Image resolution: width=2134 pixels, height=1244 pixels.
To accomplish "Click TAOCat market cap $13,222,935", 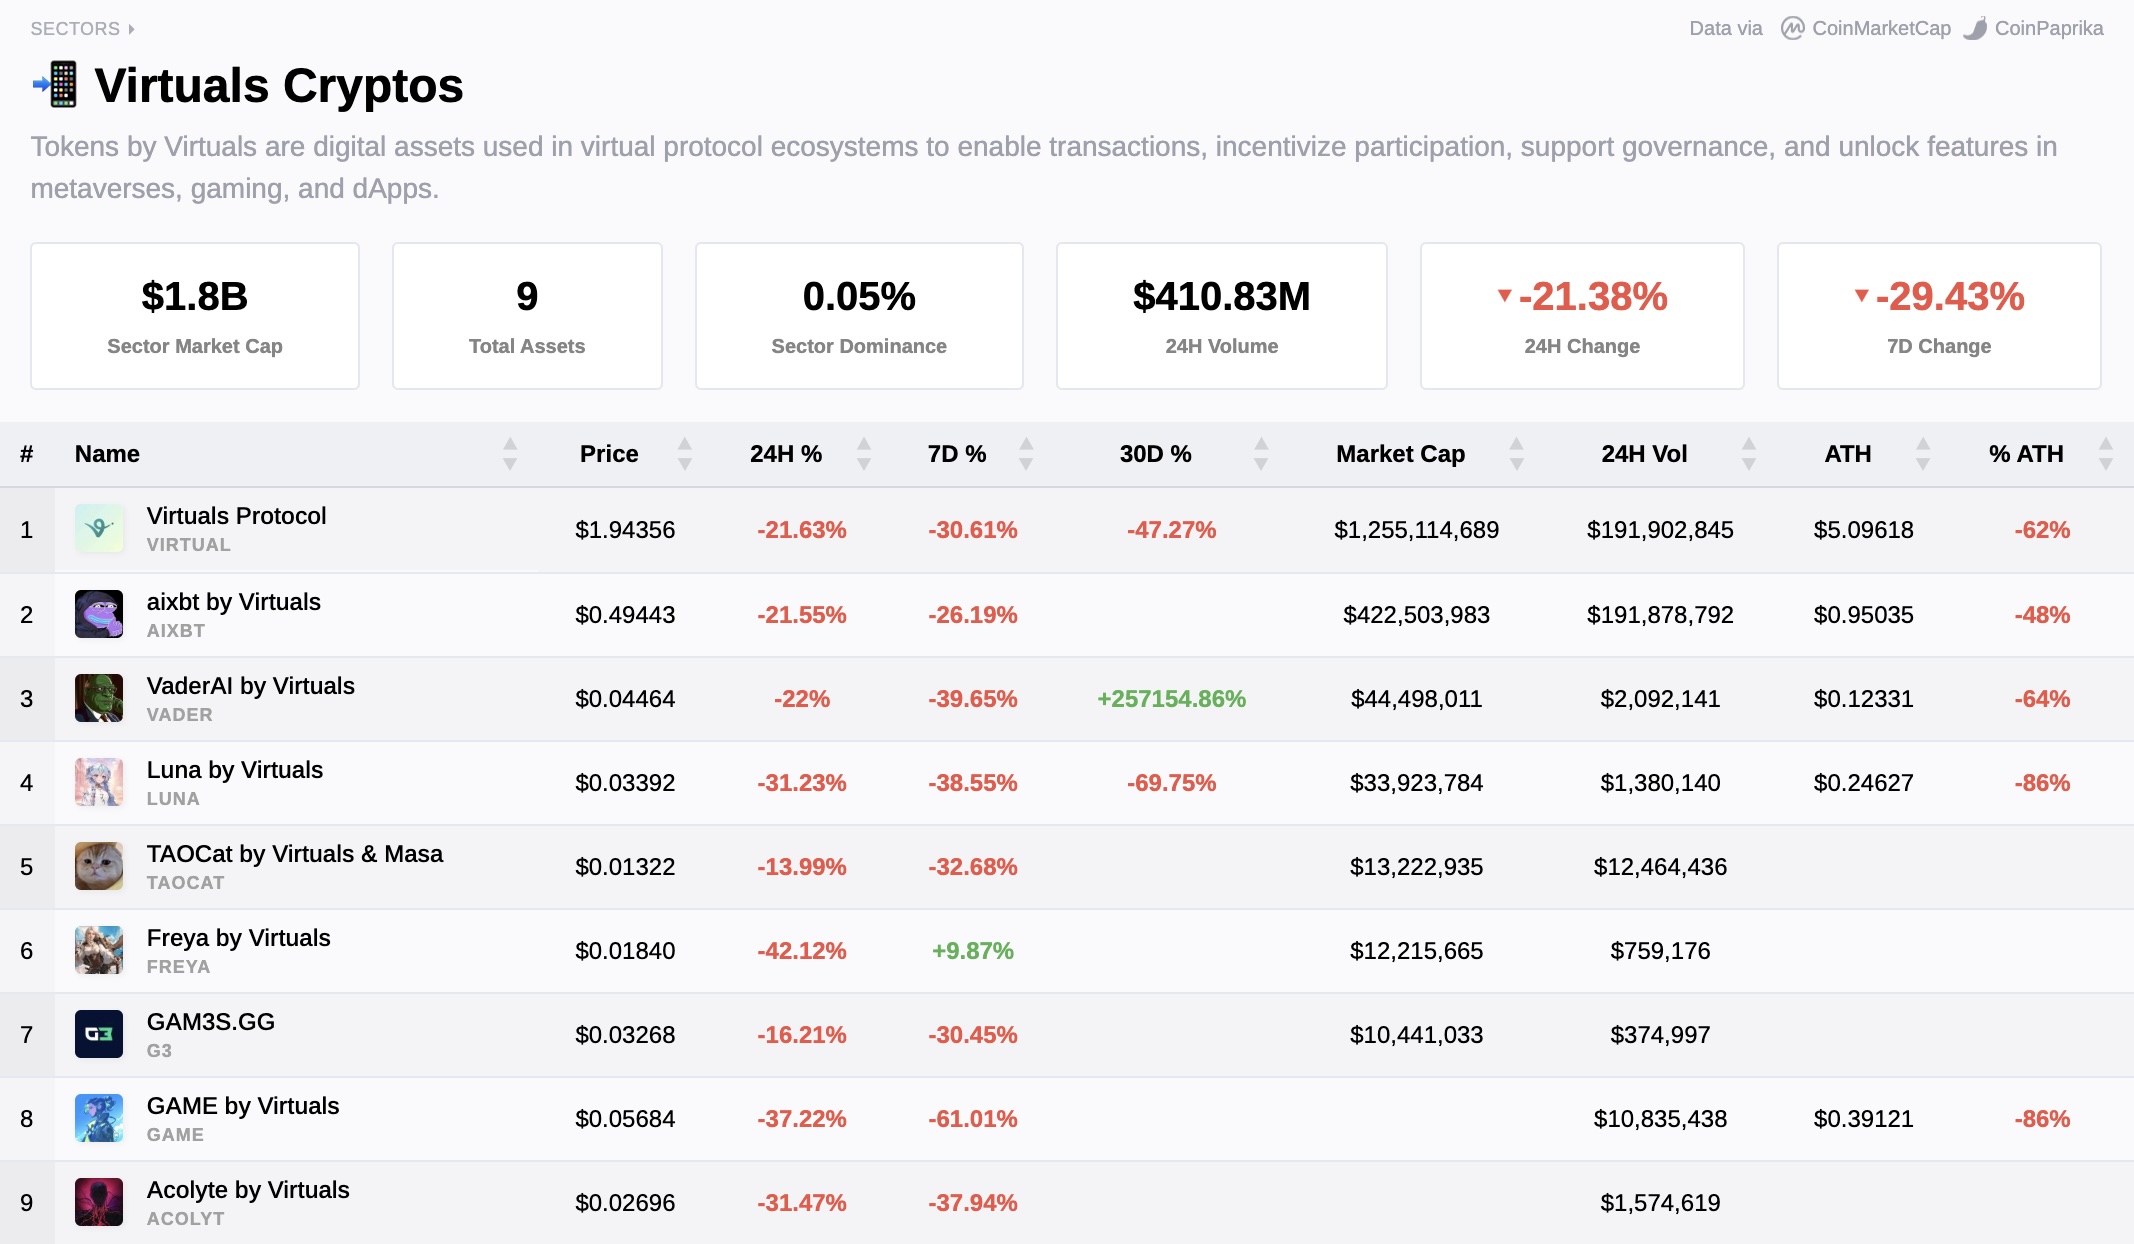I will click(x=1416, y=867).
